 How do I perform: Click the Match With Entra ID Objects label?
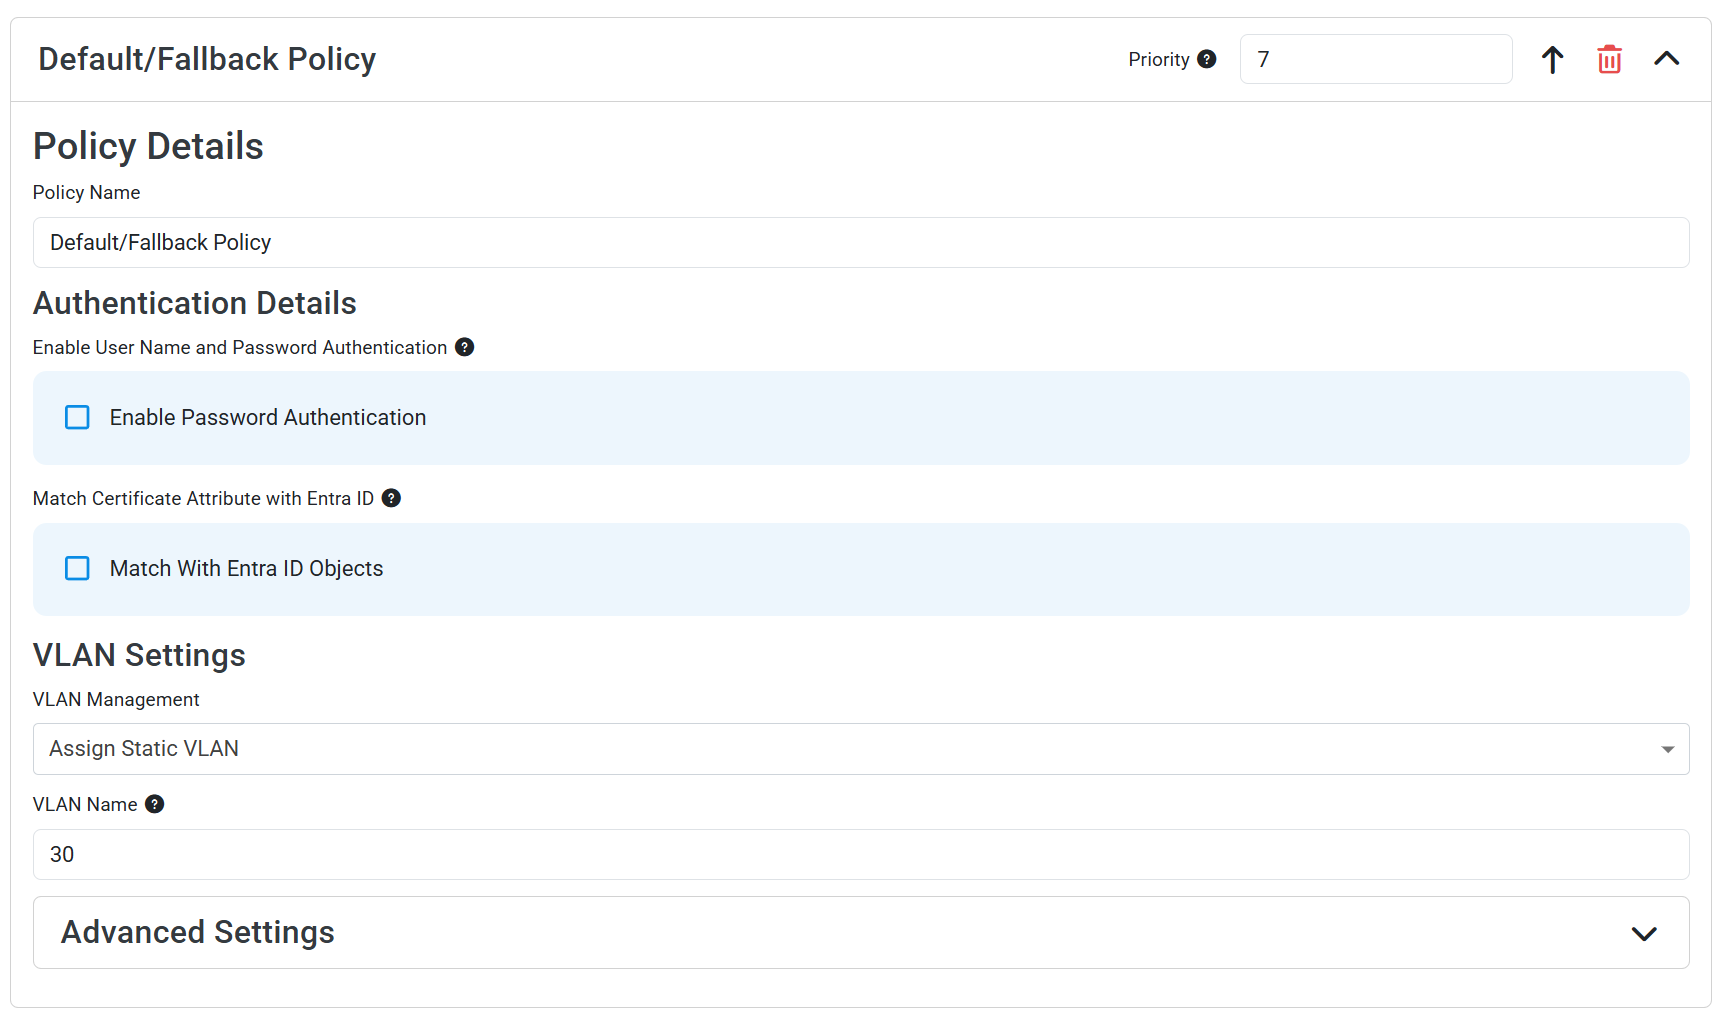tap(246, 568)
